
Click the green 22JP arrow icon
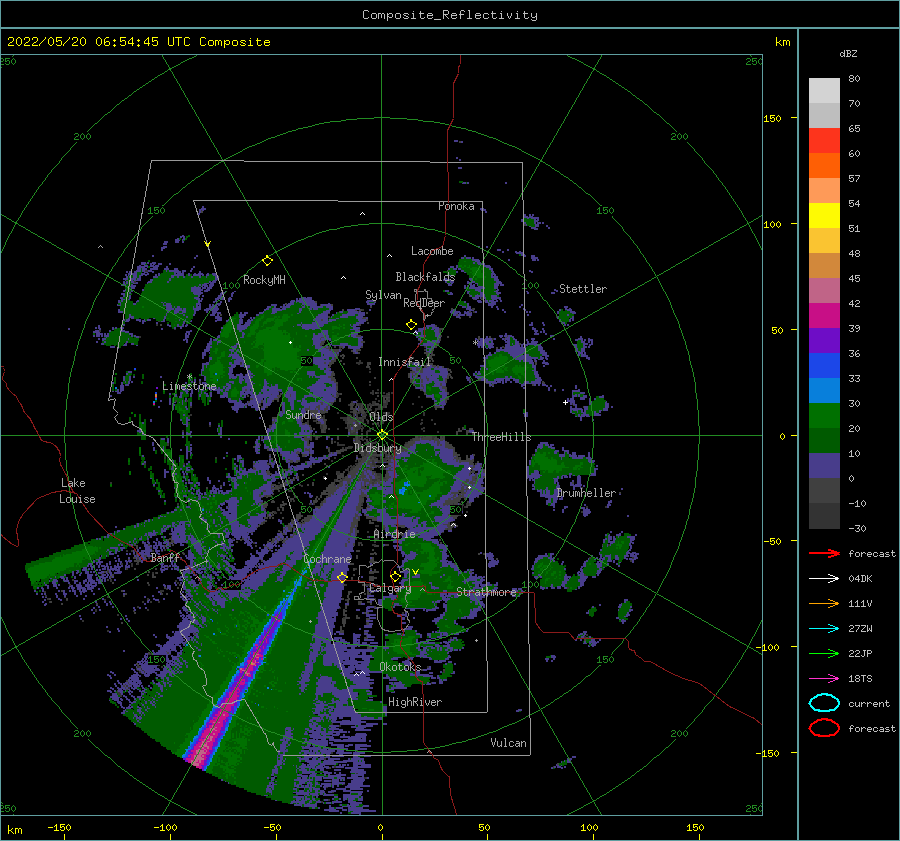tap(824, 653)
